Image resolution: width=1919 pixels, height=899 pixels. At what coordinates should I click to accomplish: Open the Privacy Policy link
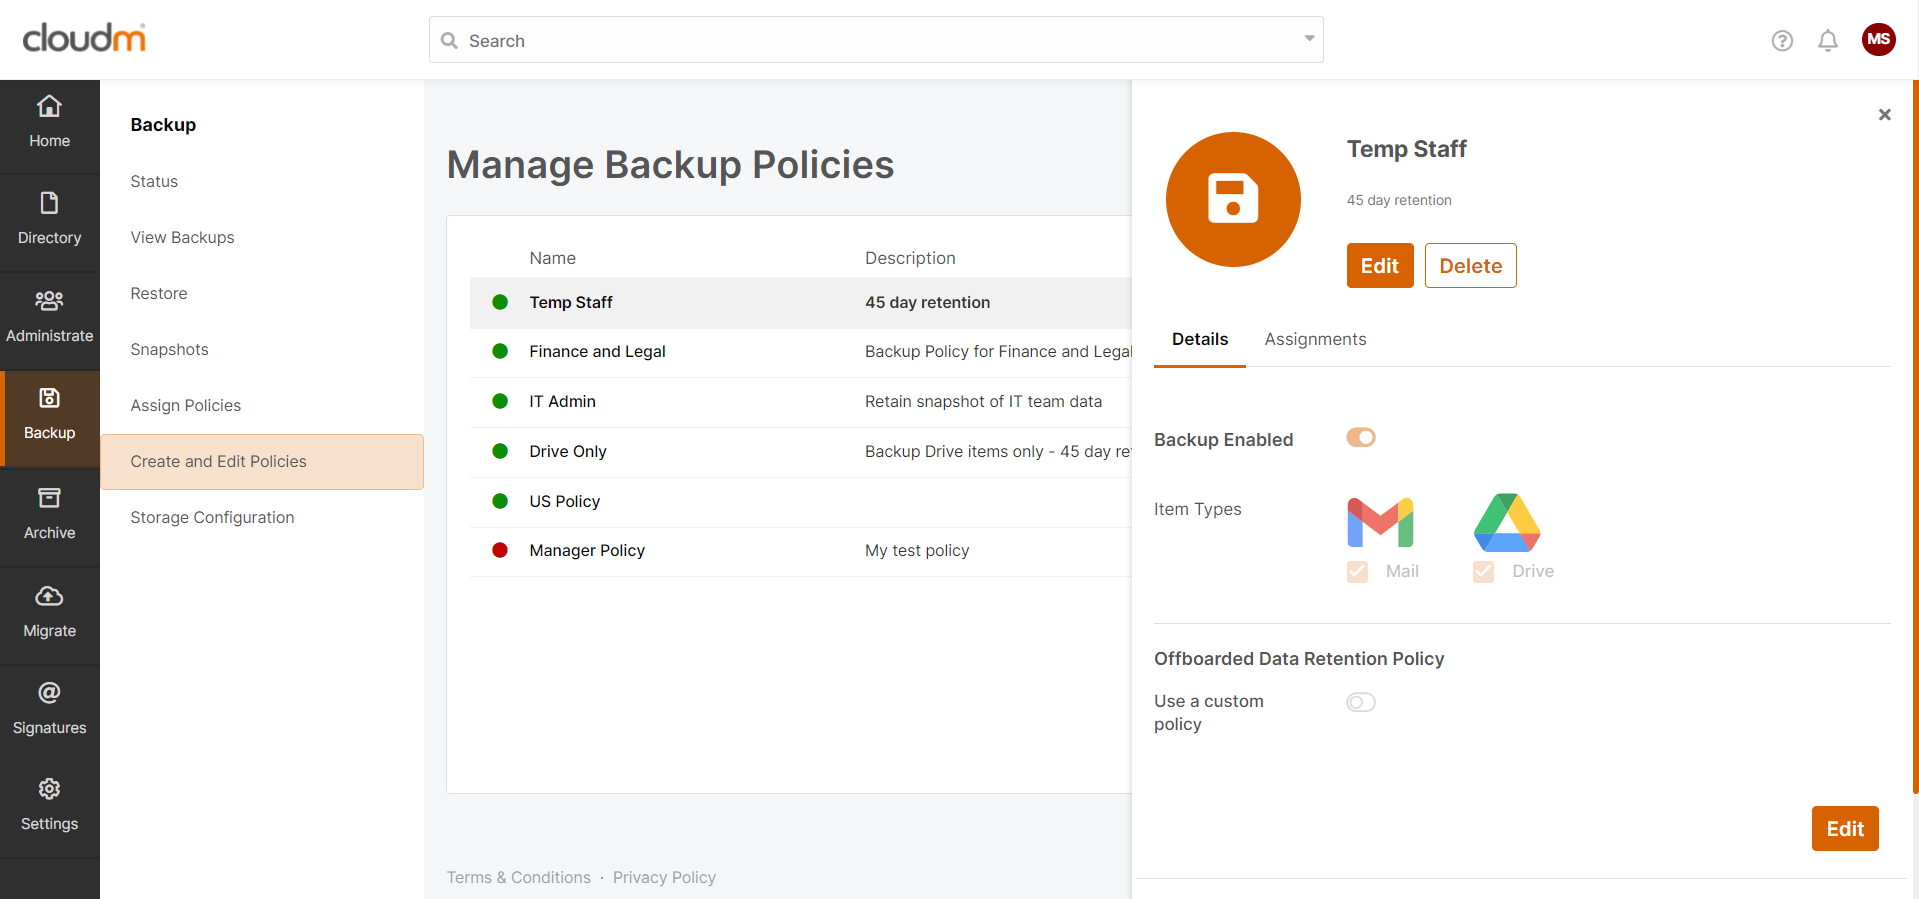pyautogui.click(x=664, y=878)
